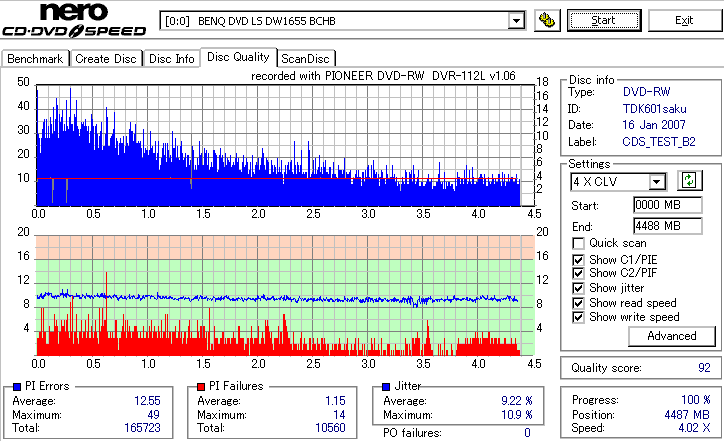Click the Speed value 4.02 X
The width and height of the screenshot is (724, 441).
click(x=694, y=428)
